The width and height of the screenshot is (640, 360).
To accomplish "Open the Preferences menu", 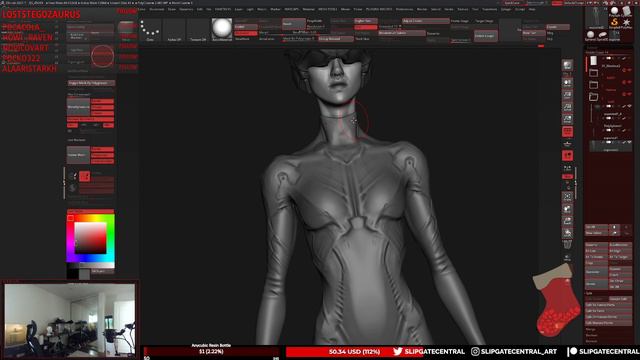I will tap(404, 9).
